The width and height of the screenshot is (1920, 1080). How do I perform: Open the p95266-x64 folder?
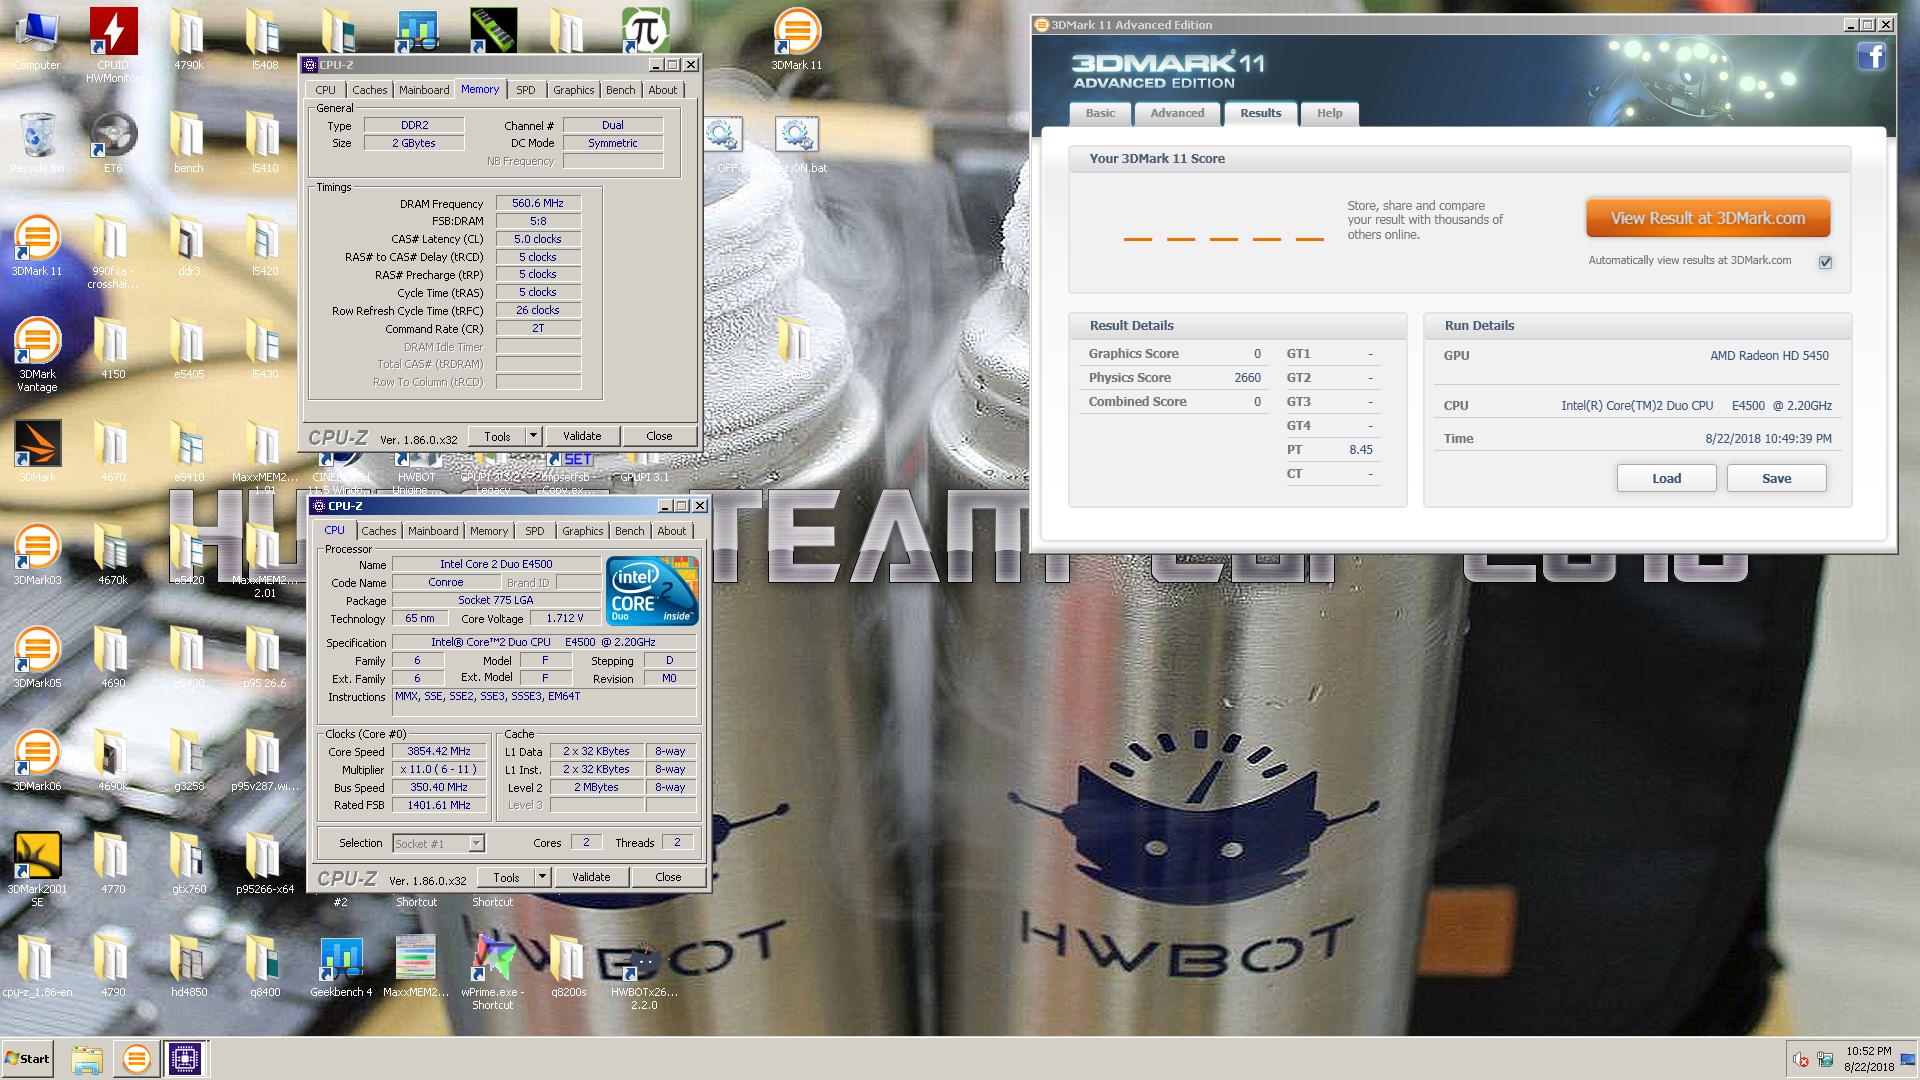[265, 863]
